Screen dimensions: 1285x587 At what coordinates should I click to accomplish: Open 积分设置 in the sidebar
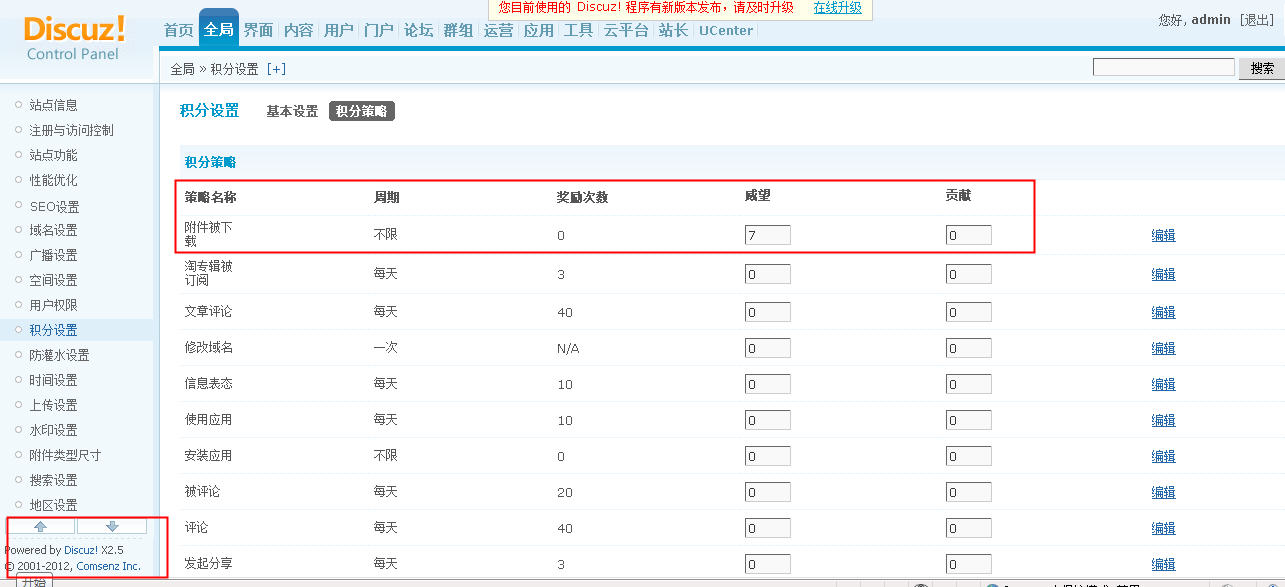coord(53,330)
